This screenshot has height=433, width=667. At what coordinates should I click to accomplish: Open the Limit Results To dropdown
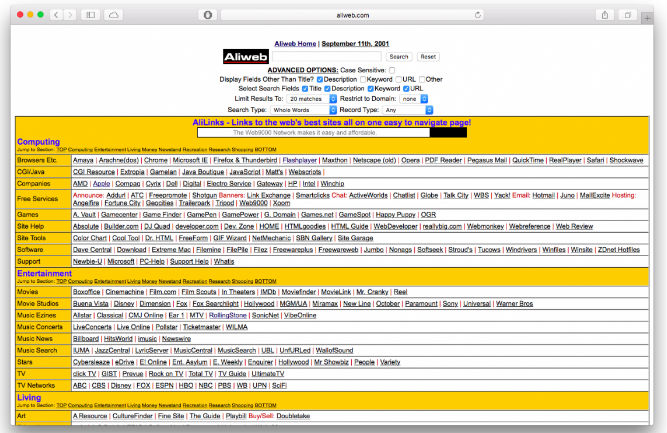(x=312, y=99)
